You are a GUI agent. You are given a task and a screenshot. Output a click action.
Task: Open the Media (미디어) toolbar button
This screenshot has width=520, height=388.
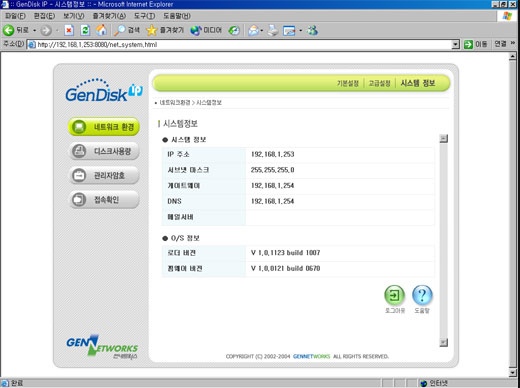tap(206, 30)
